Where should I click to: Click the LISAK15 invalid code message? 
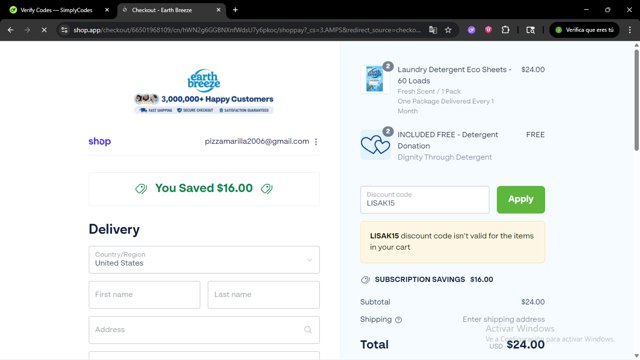(452, 242)
